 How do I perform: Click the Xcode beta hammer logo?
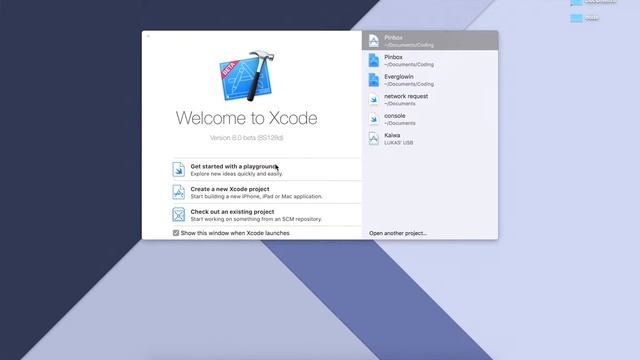(247, 76)
